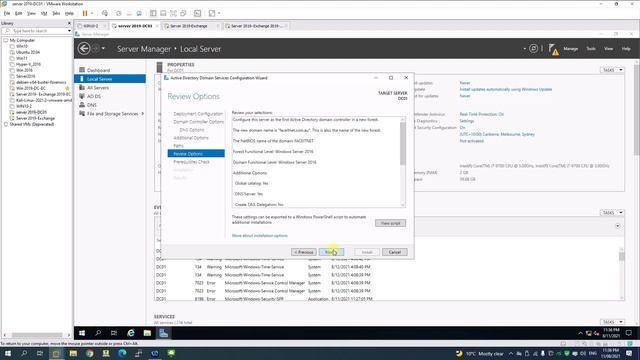Expand File and Storage Services arrow
Image resolution: width=640 pixels, height=360 pixels.
pos(142,113)
